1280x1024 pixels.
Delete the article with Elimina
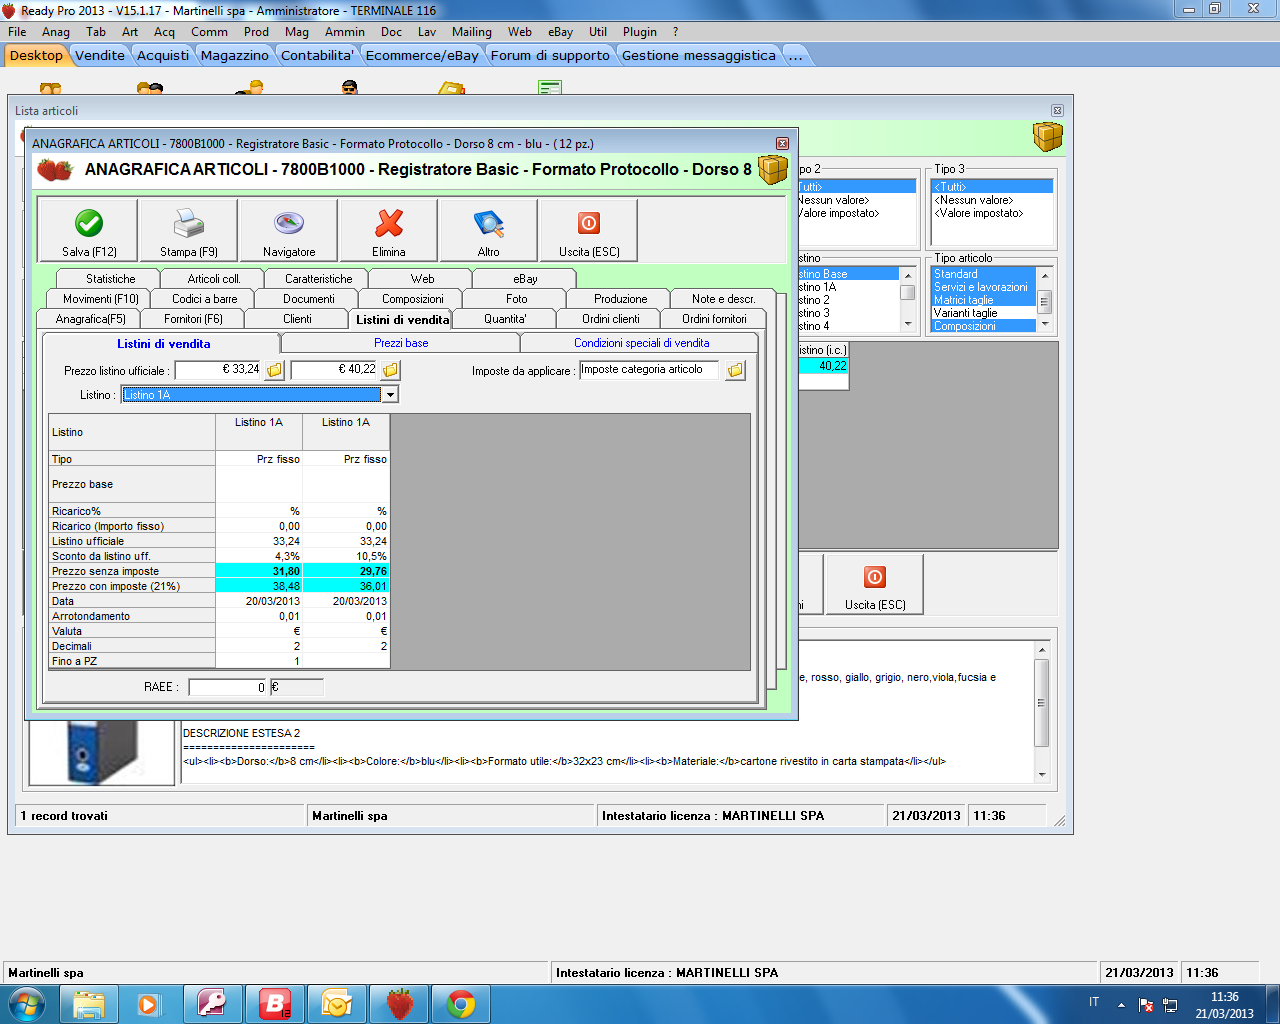pyautogui.click(x=389, y=230)
